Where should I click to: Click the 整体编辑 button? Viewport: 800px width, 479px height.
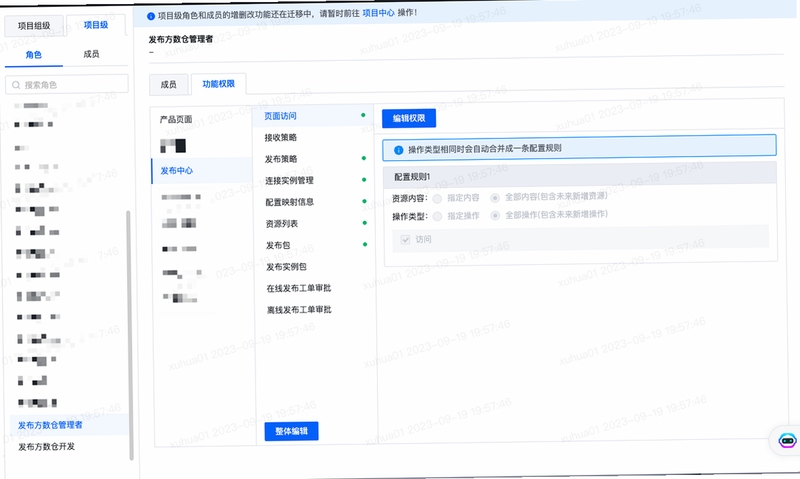291,431
